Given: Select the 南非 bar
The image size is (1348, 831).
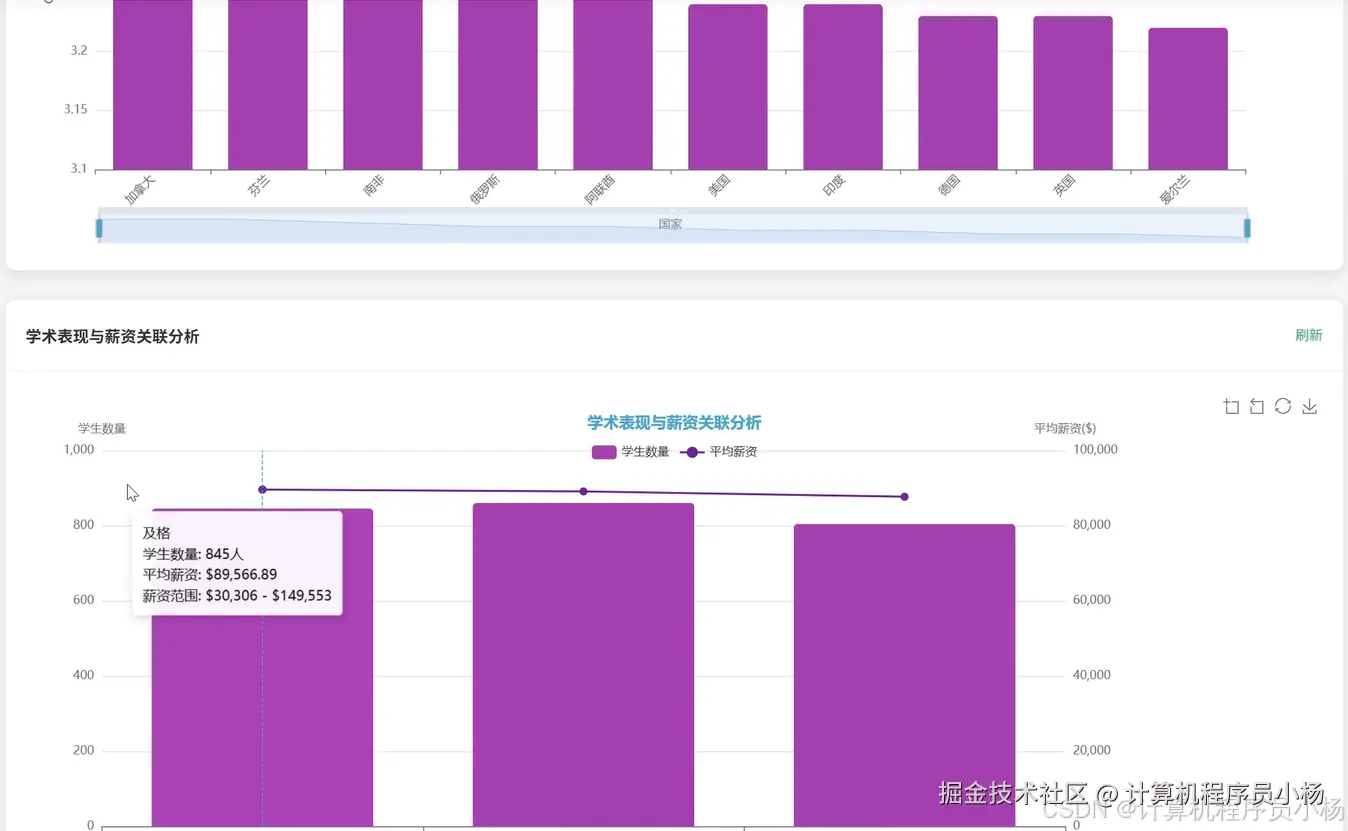Looking at the screenshot, I should click(x=383, y=85).
